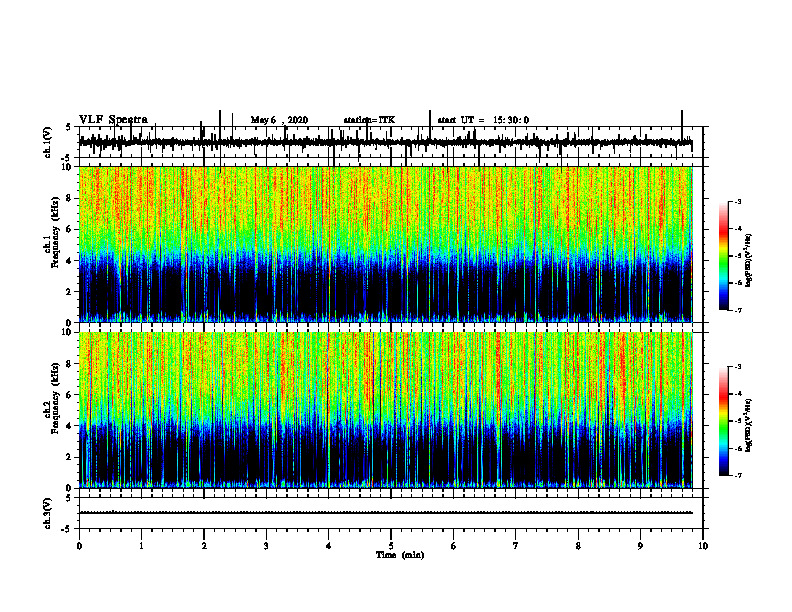Click time axis tick label '0'
Screen dimensions: 792x612
[x=79, y=546]
